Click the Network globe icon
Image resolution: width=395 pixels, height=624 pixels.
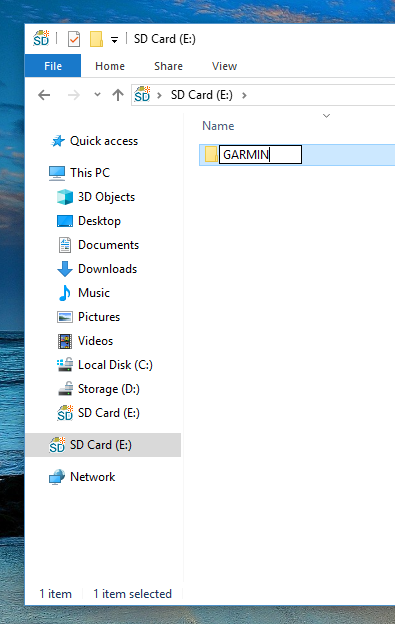click(x=57, y=477)
